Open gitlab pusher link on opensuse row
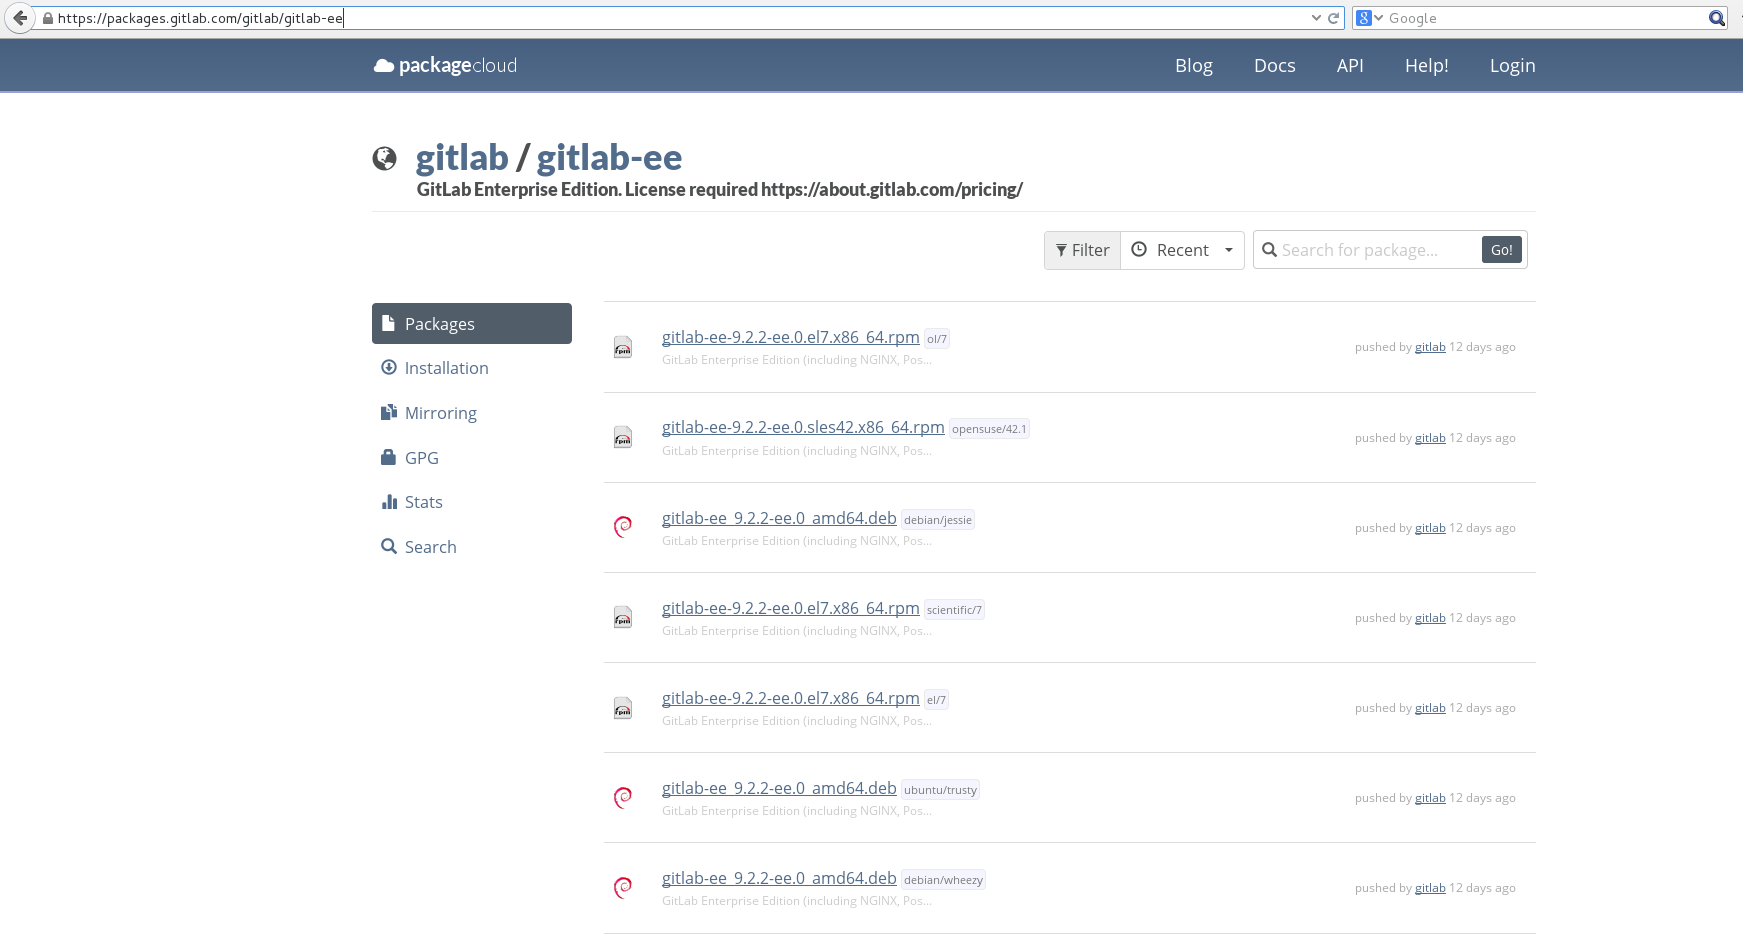The width and height of the screenshot is (1743, 937). tap(1430, 438)
